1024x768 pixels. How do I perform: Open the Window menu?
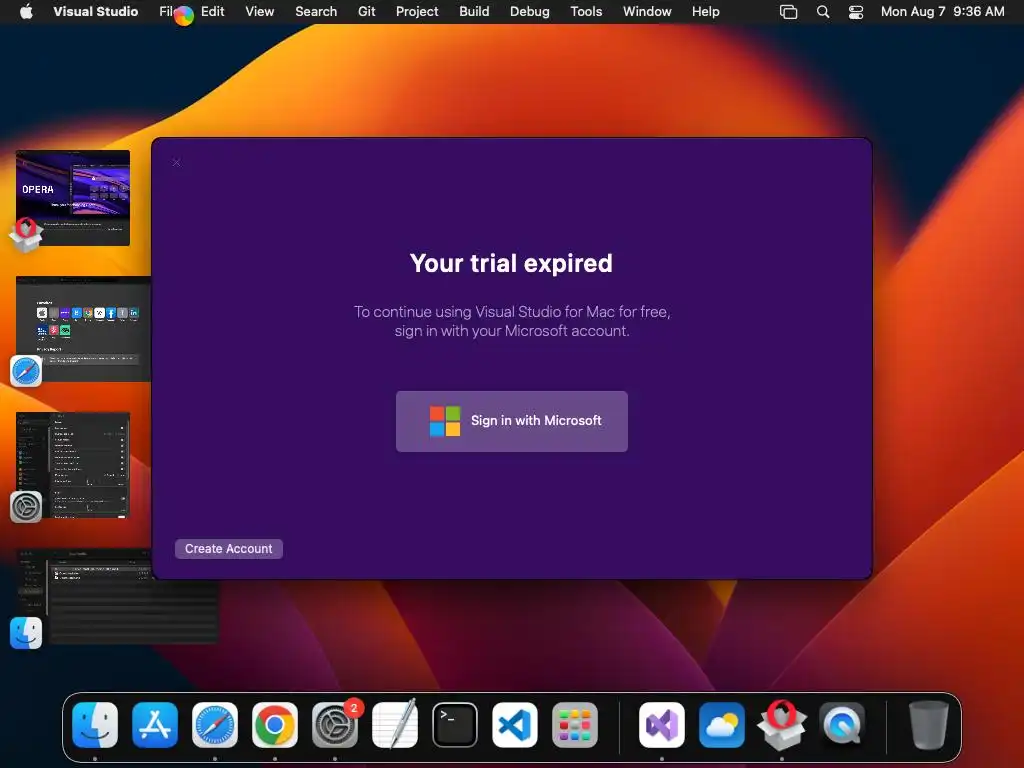click(647, 11)
